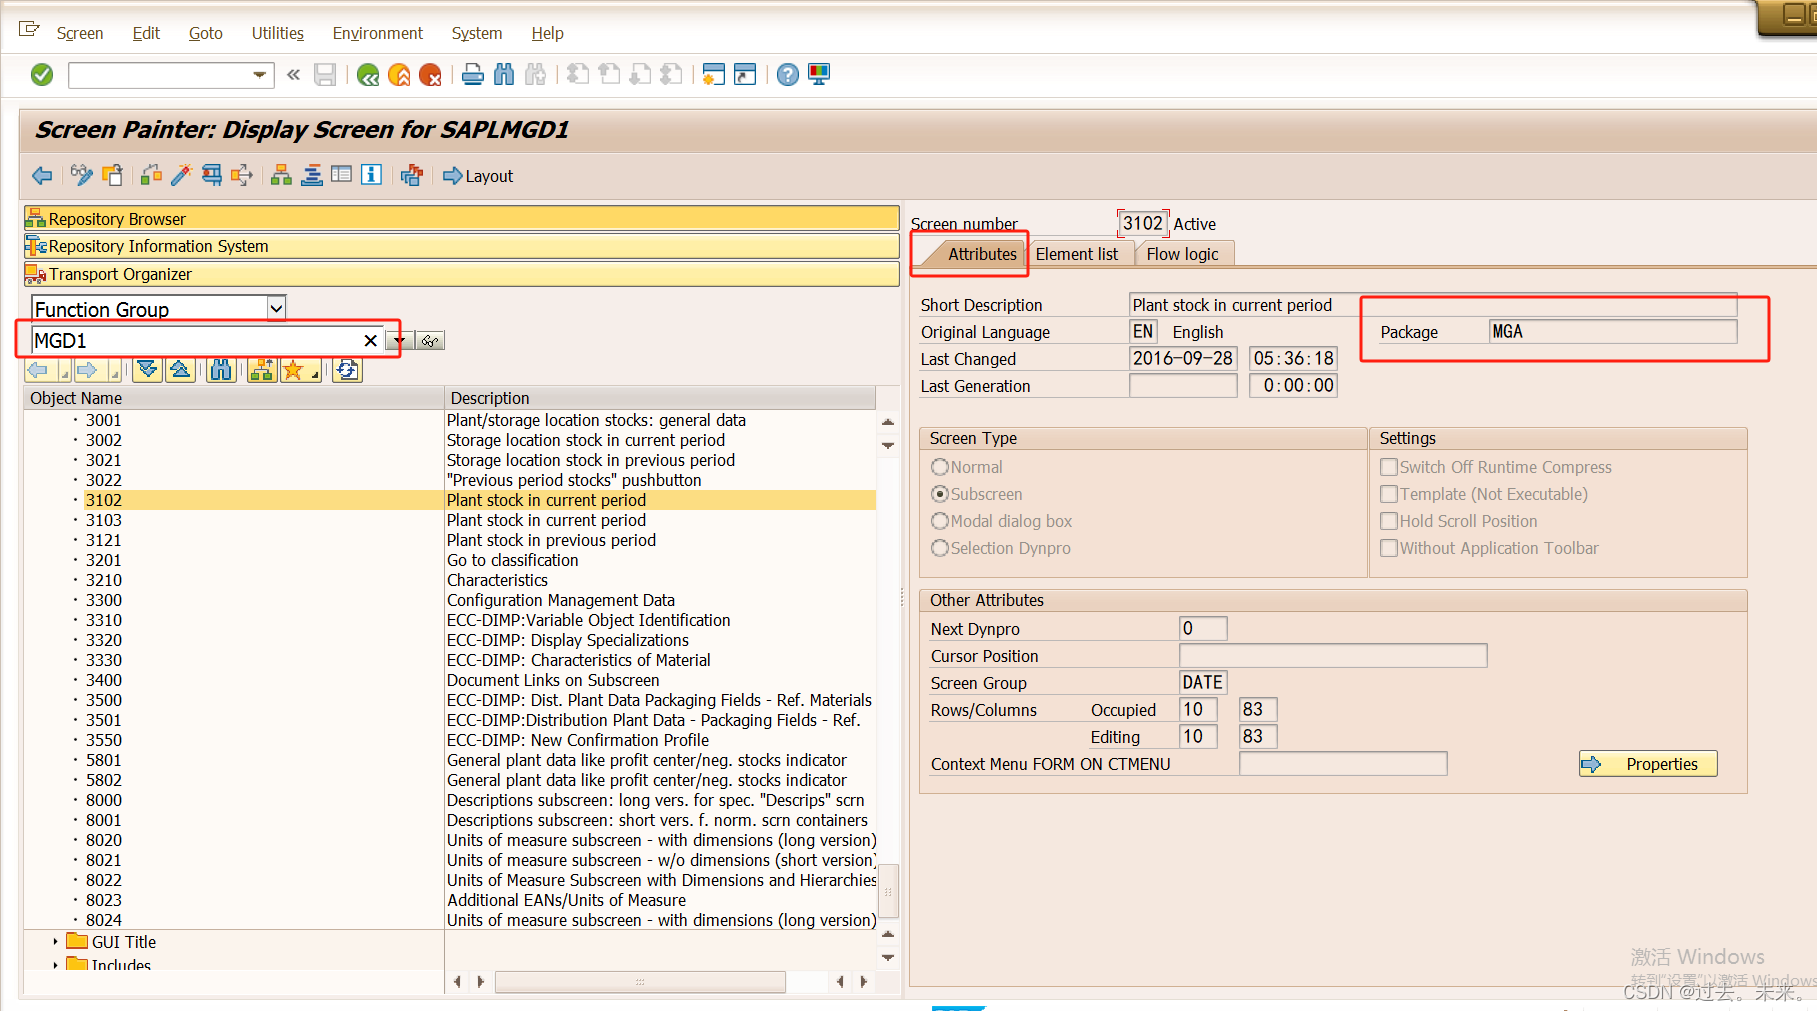Select the Subscreen radio button
This screenshot has height=1011, width=1817.
click(940, 494)
